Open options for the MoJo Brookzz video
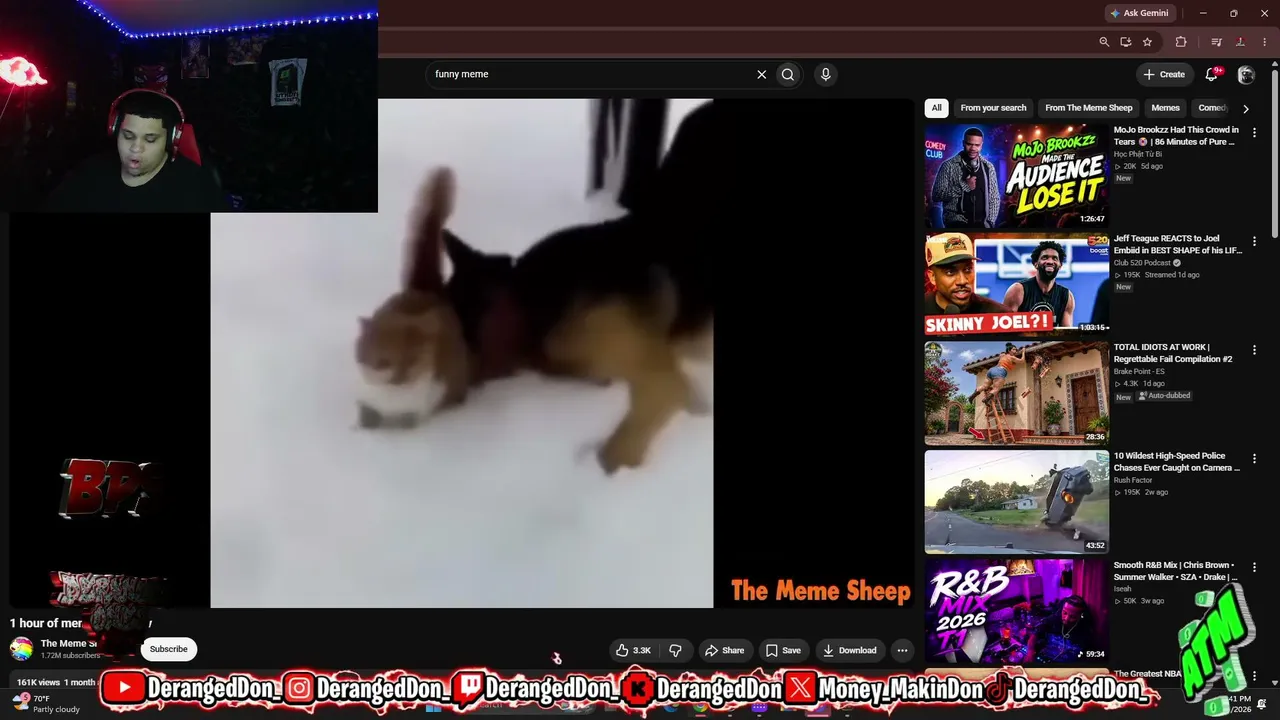 tap(1254, 133)
